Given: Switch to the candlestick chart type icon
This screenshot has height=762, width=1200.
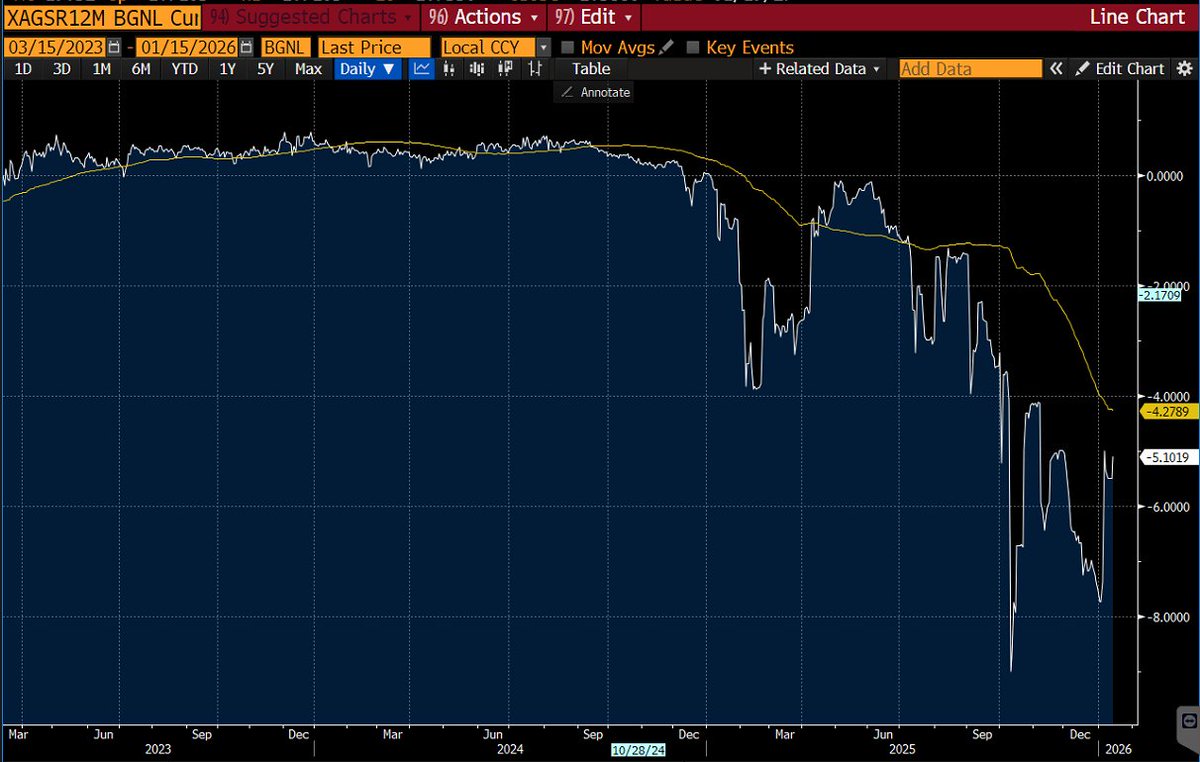Looking at the screenshot, I should tap(478, 69).
